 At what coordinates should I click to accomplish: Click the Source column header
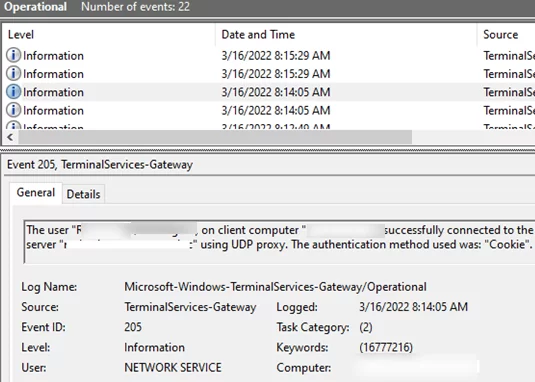pyautogui.click(x=506, y=34)
